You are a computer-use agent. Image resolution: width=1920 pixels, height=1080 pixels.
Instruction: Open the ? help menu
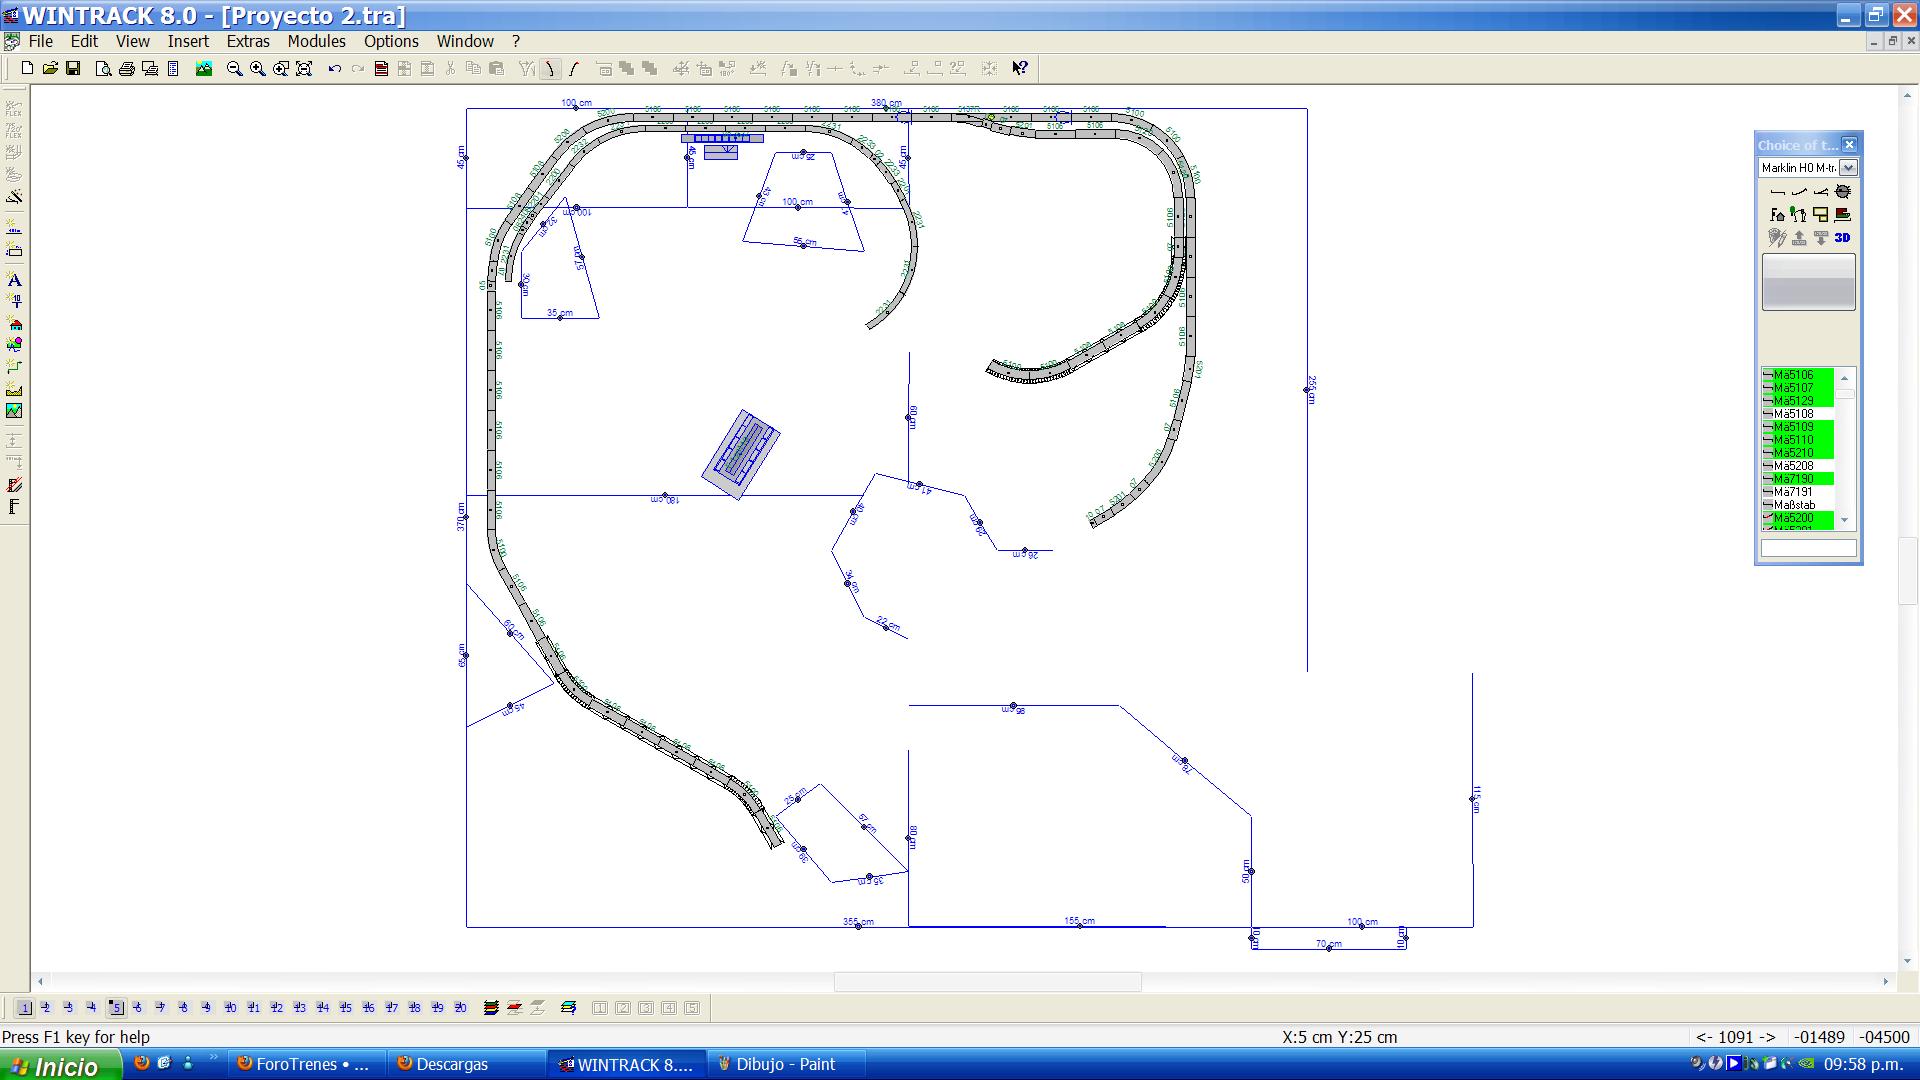[x=516, y=41]
